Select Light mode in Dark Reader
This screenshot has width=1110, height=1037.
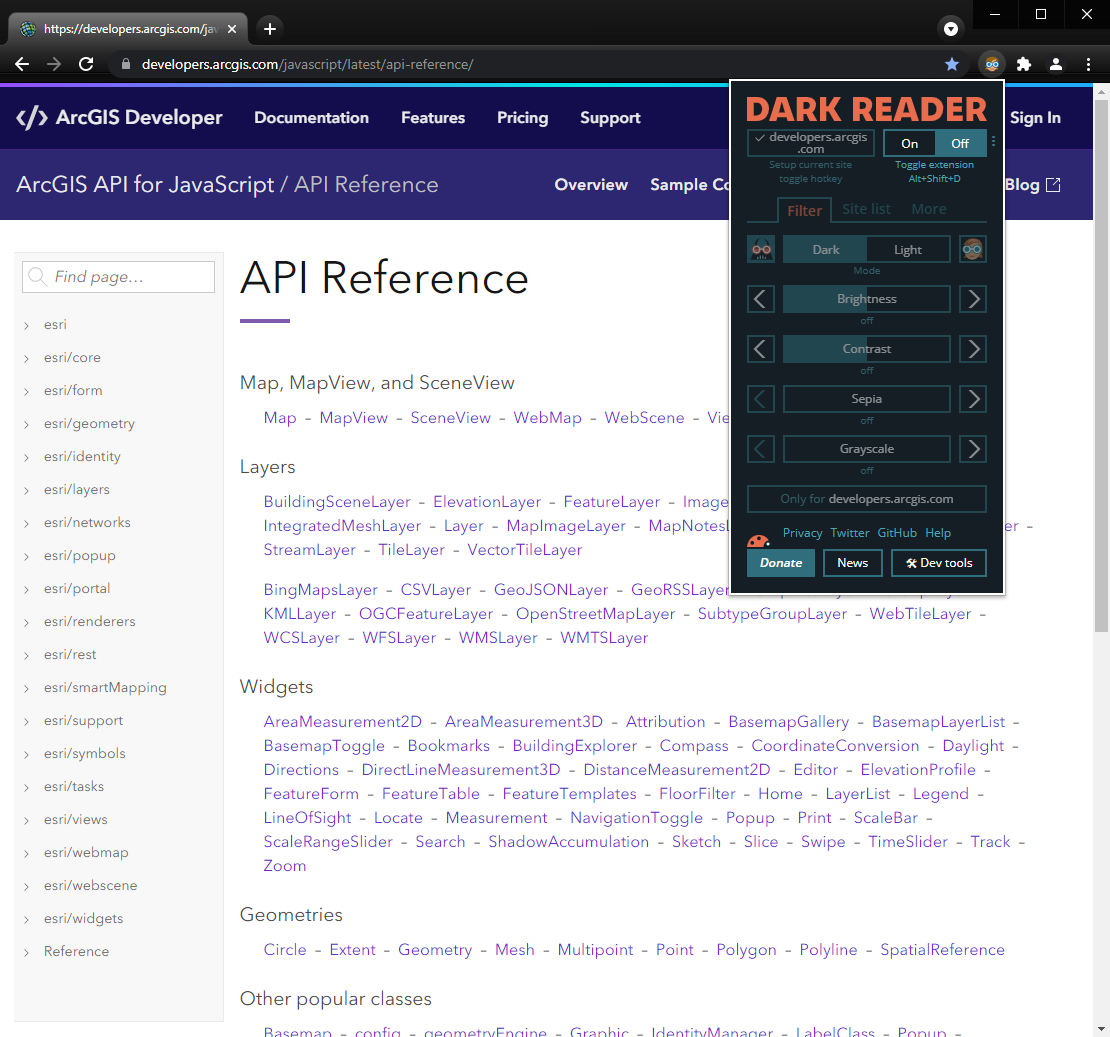[x=908, y=249]
